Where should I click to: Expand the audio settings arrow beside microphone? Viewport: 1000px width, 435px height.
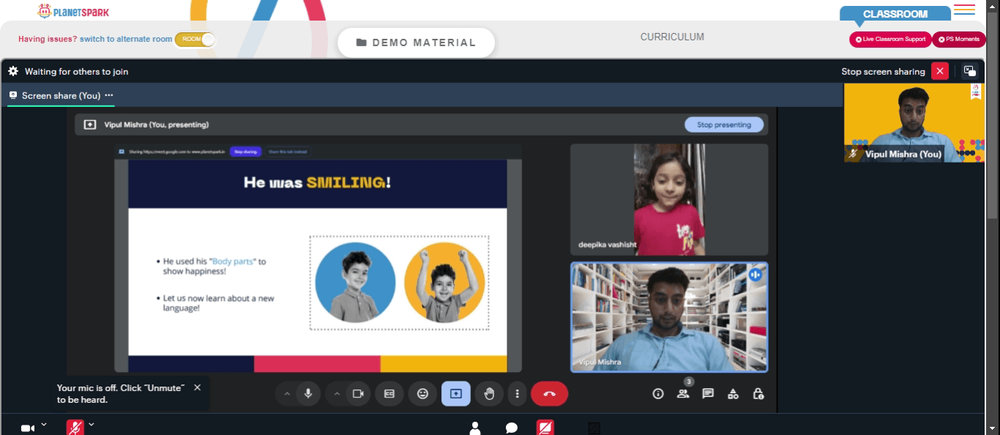287,394
